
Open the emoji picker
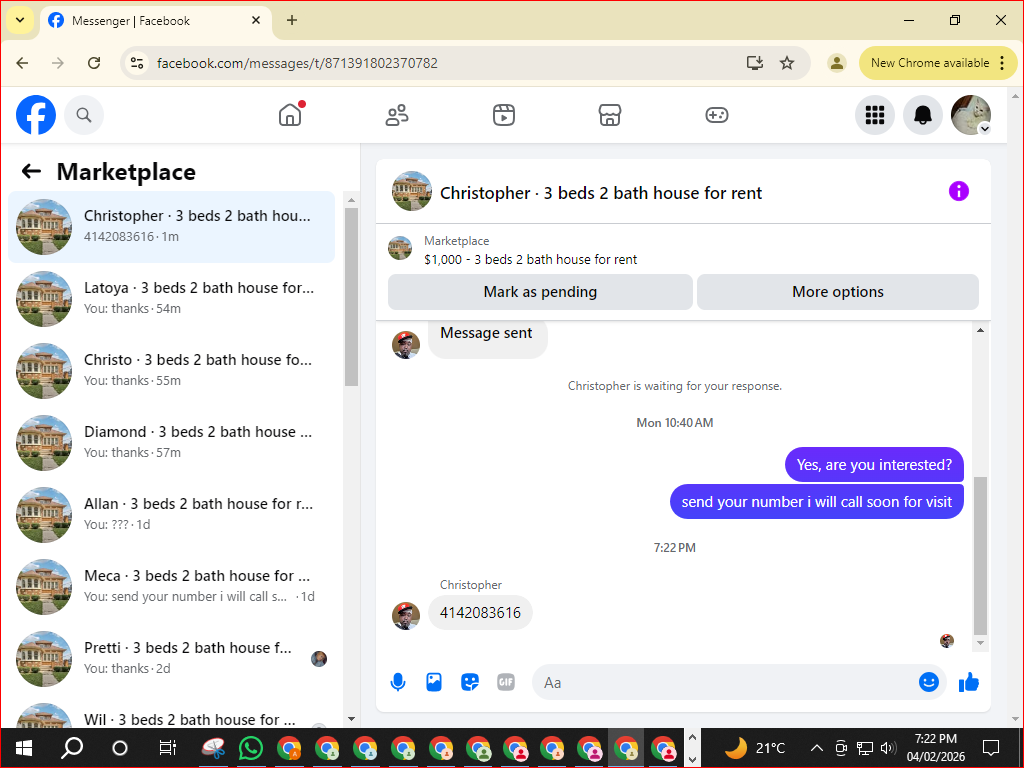pos(928,682)
